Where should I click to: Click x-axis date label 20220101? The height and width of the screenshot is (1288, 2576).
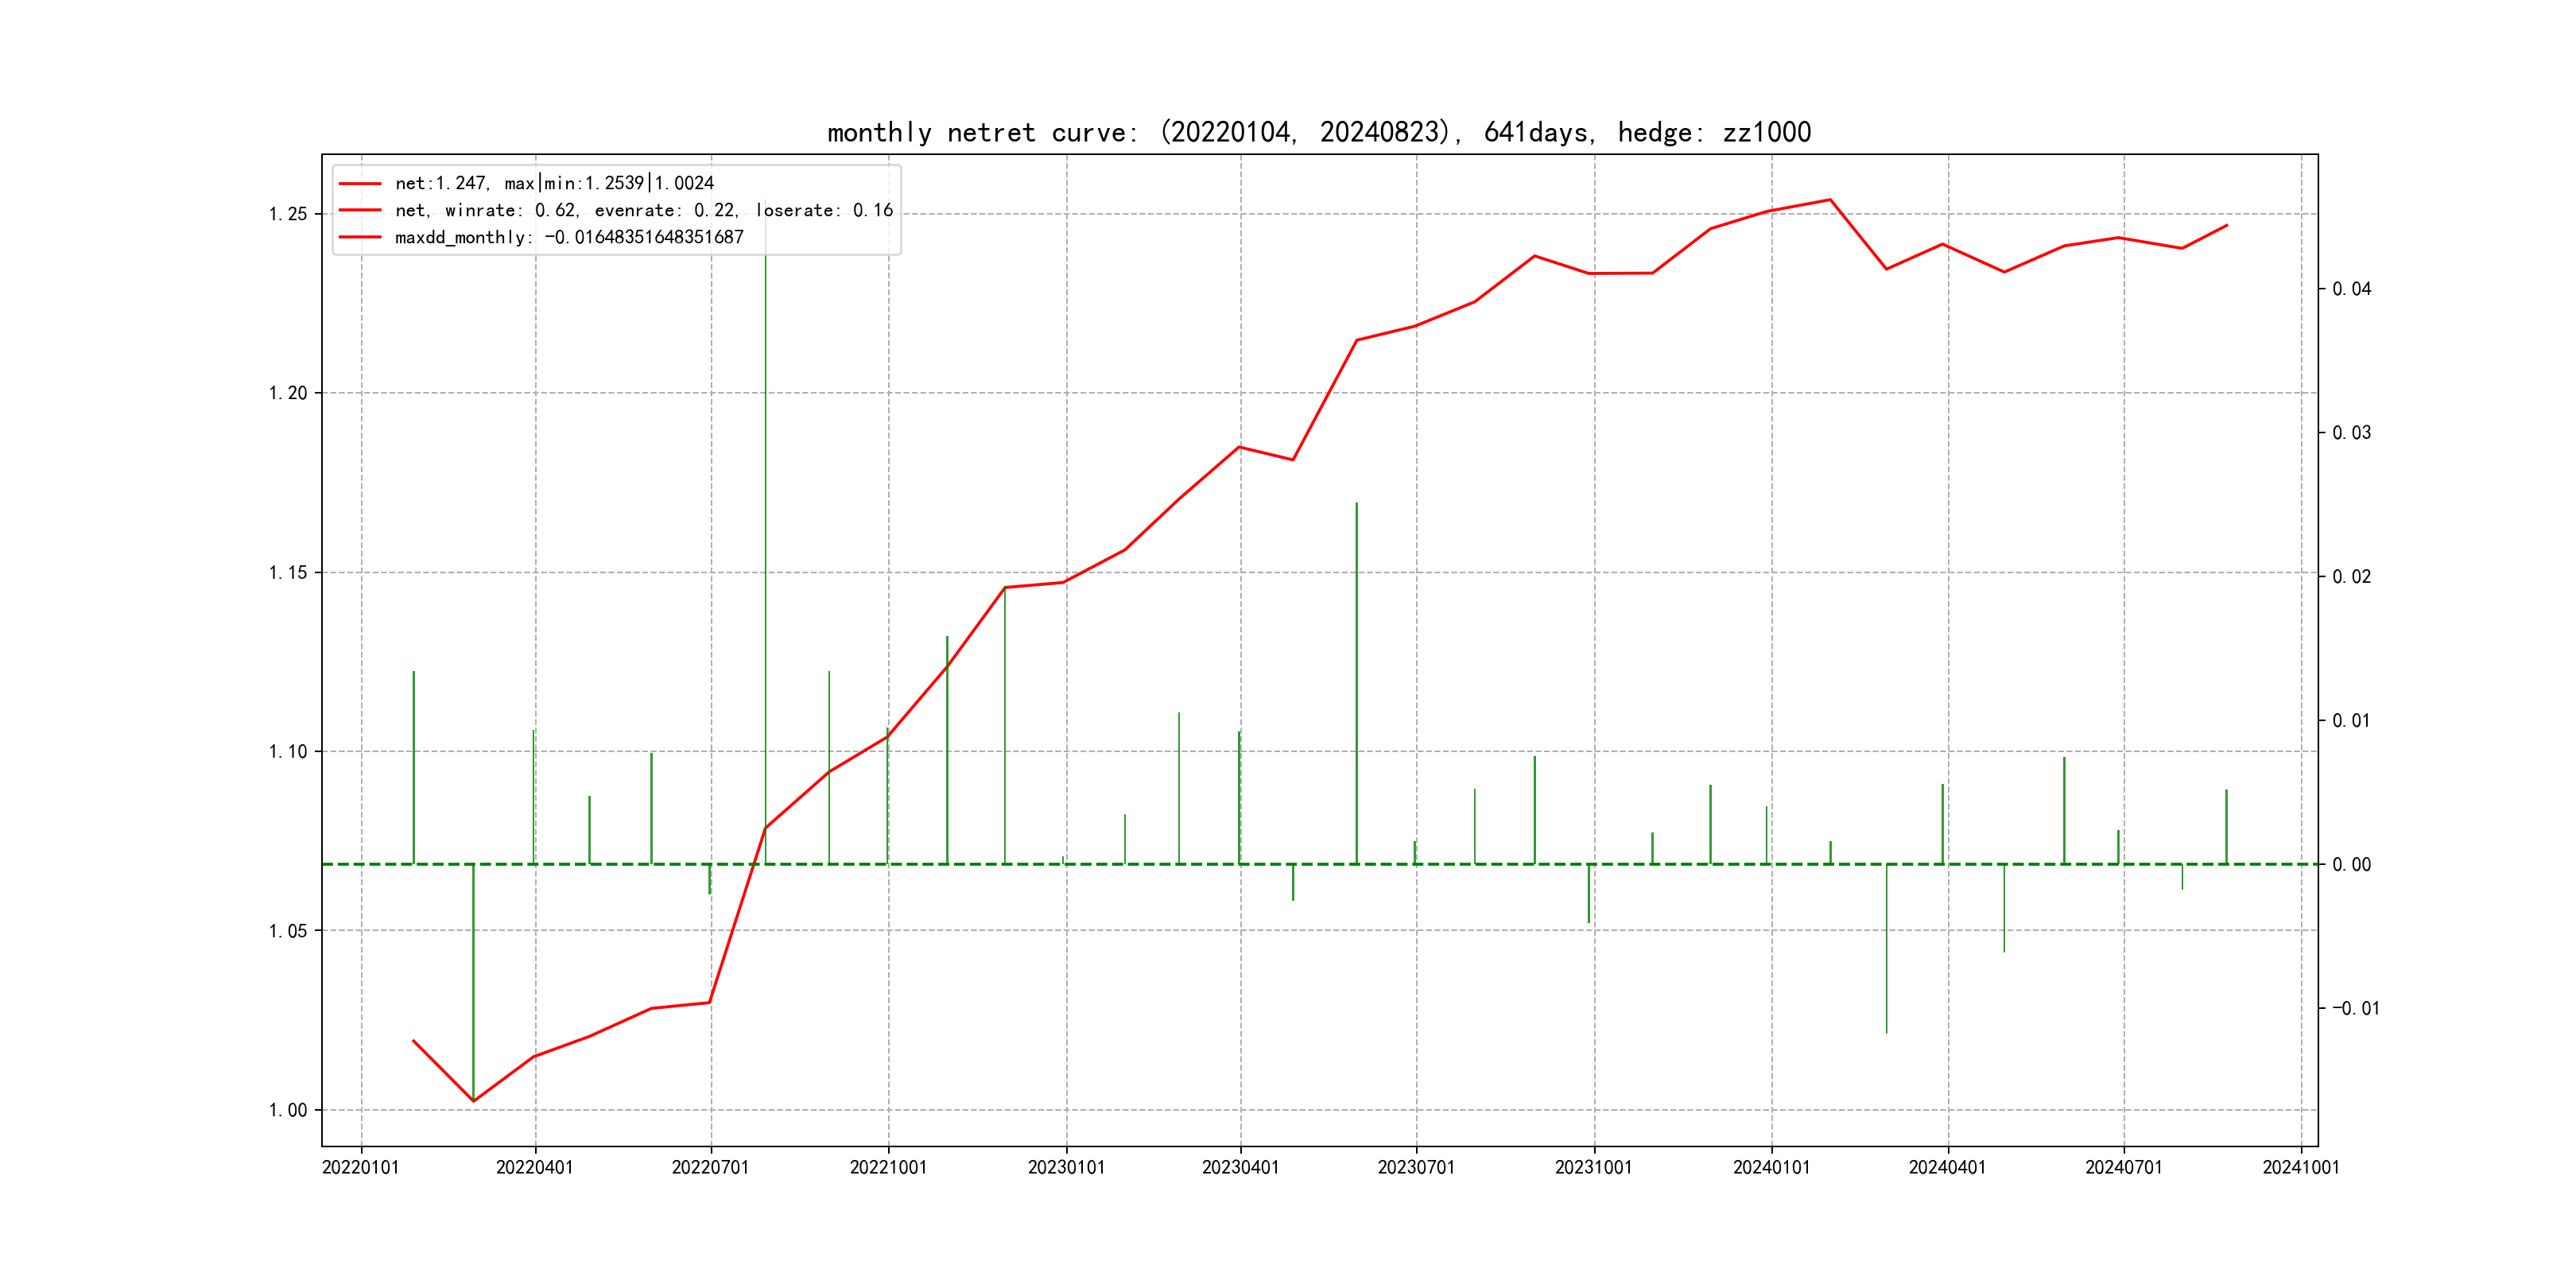(360, 1167)
